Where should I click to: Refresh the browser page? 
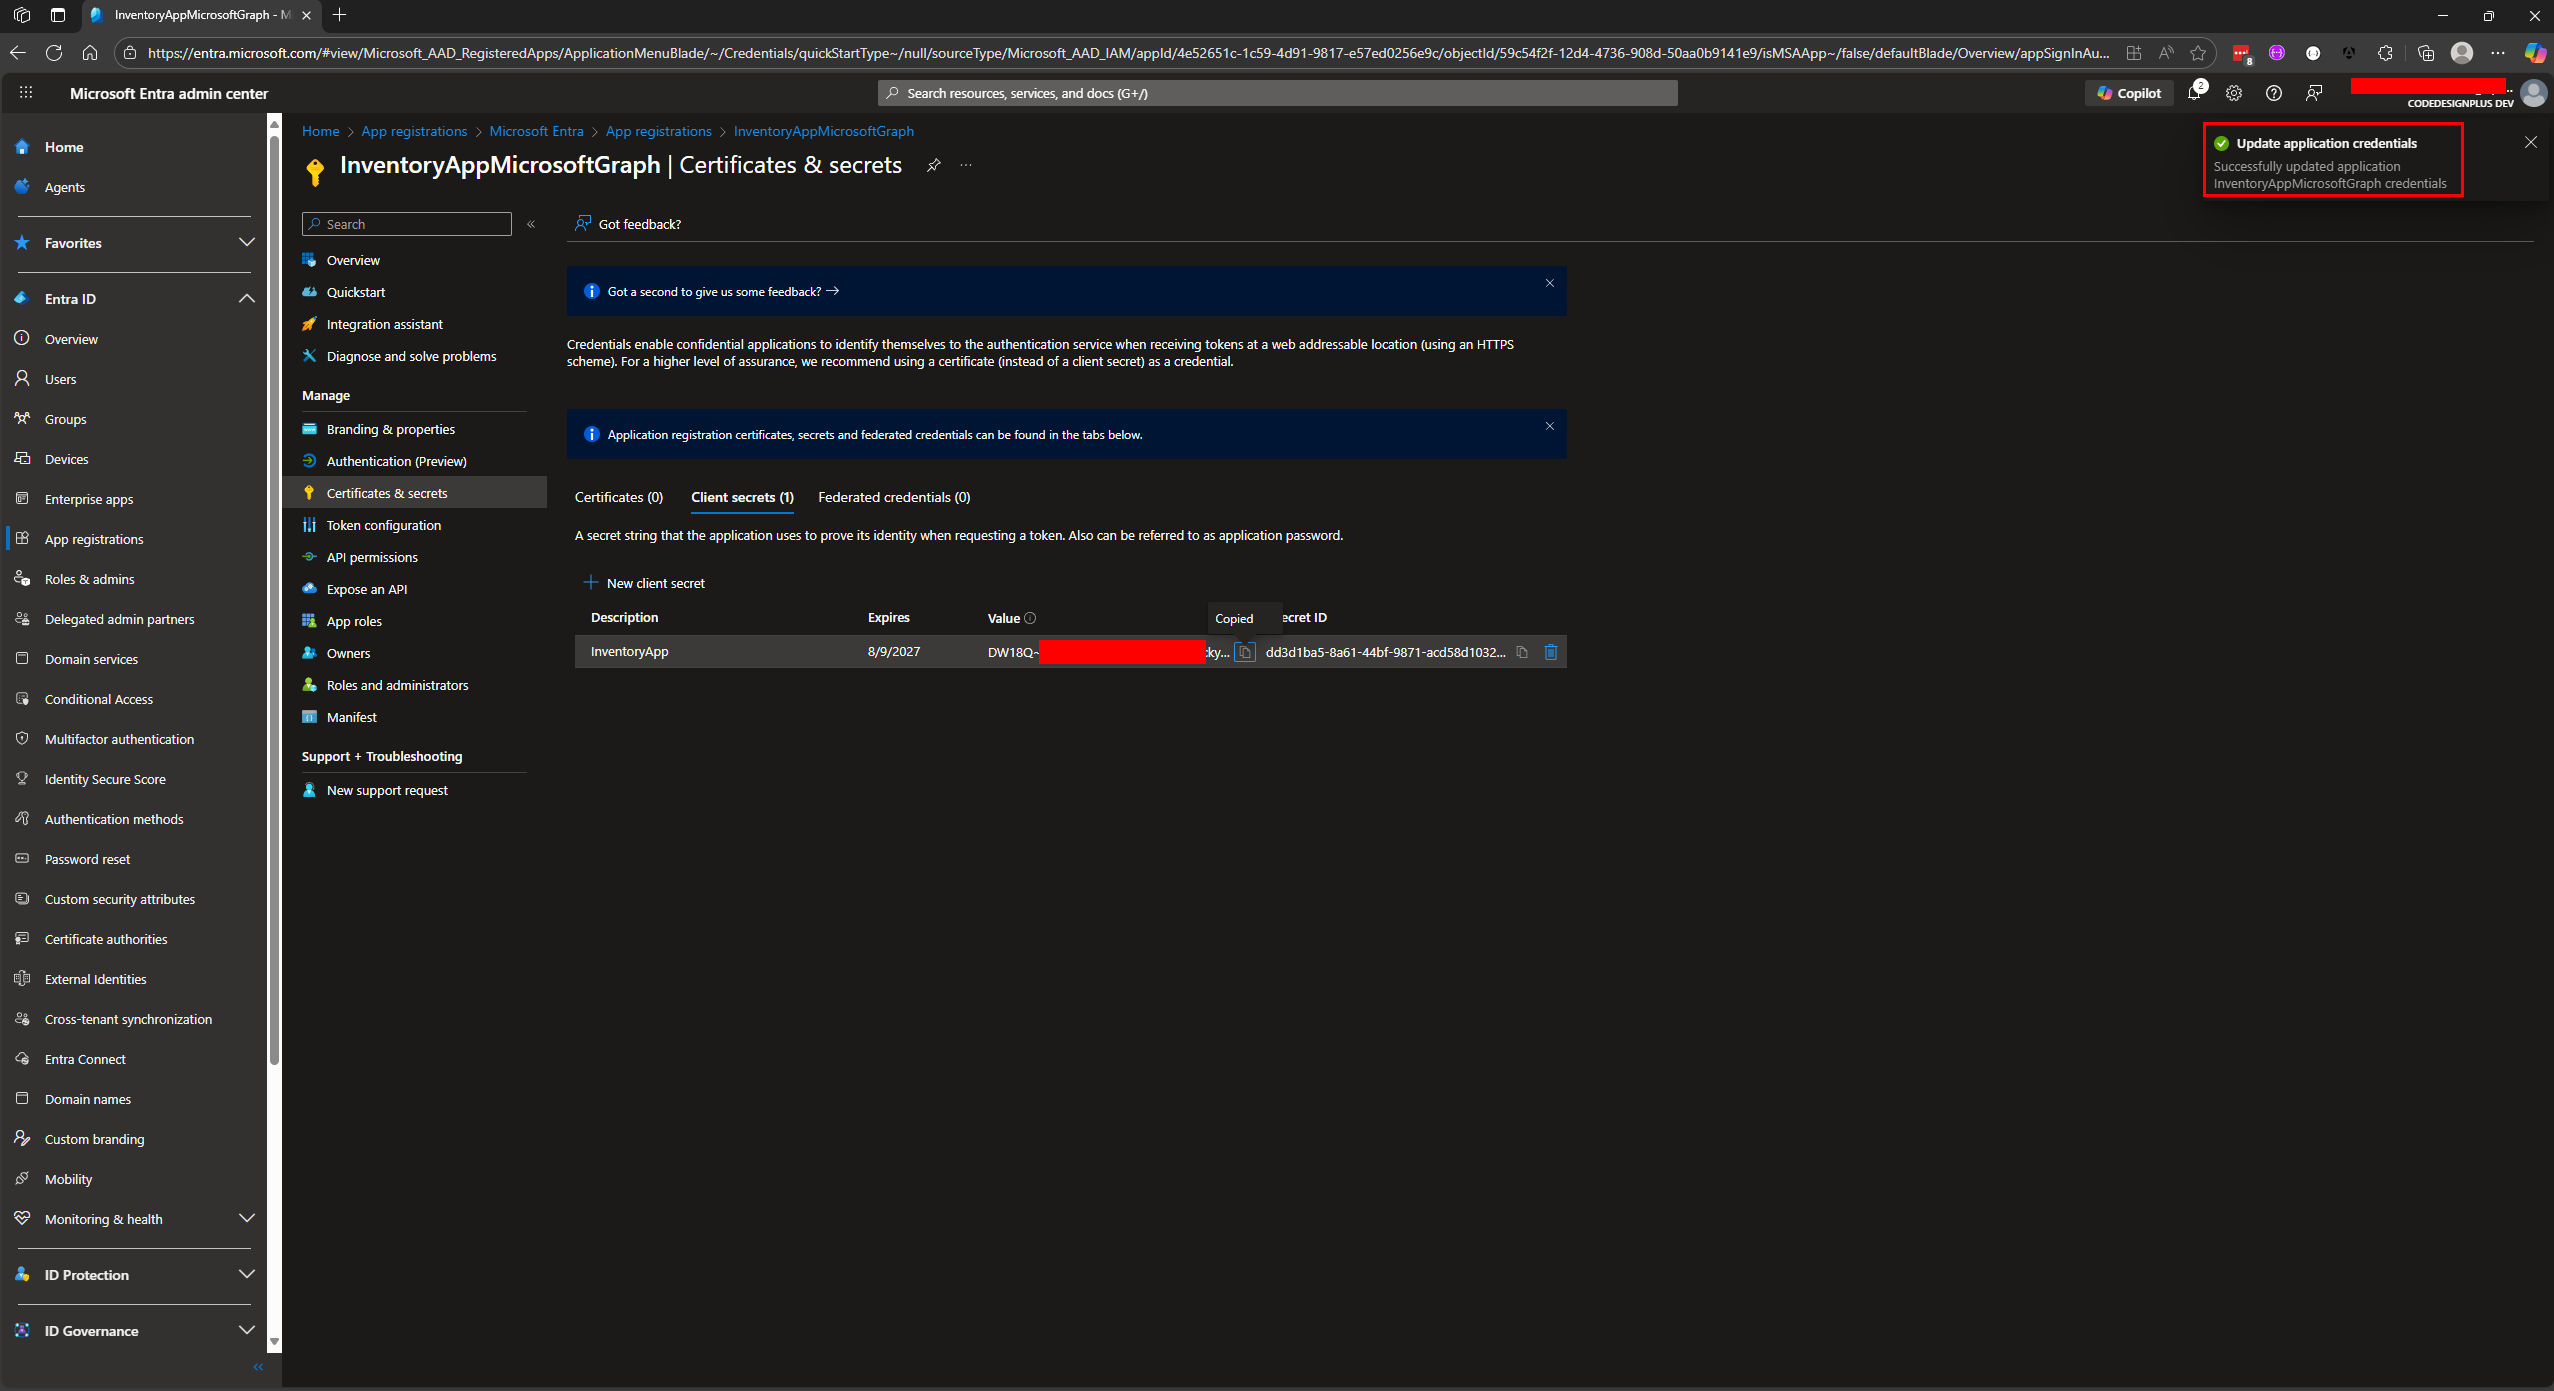coord(54,53)
